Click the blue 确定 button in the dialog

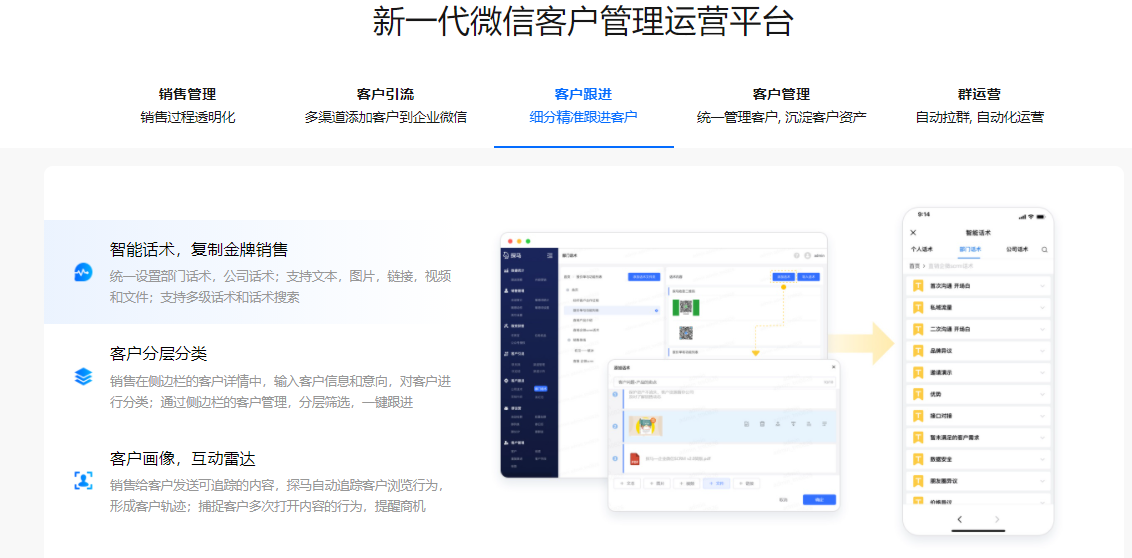[x=819, y=500]
